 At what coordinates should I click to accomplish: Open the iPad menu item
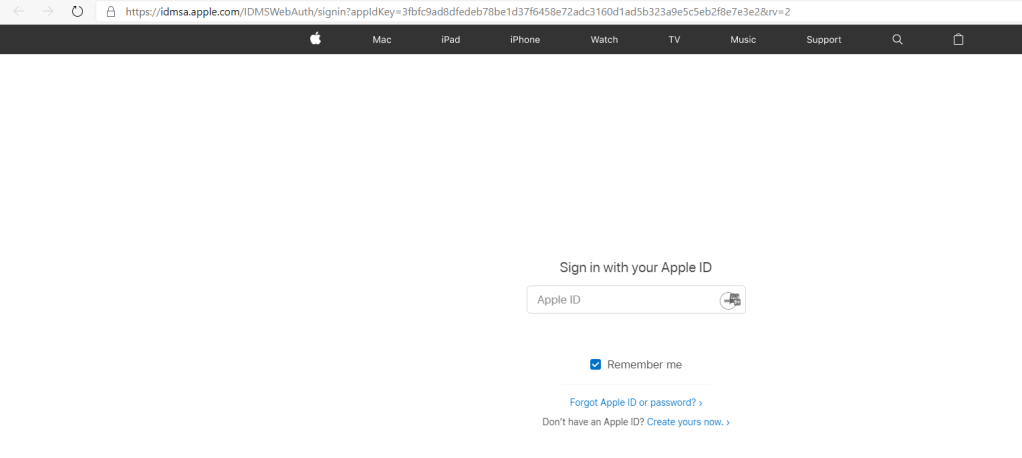pyautogui.click(x=450, y=40)
